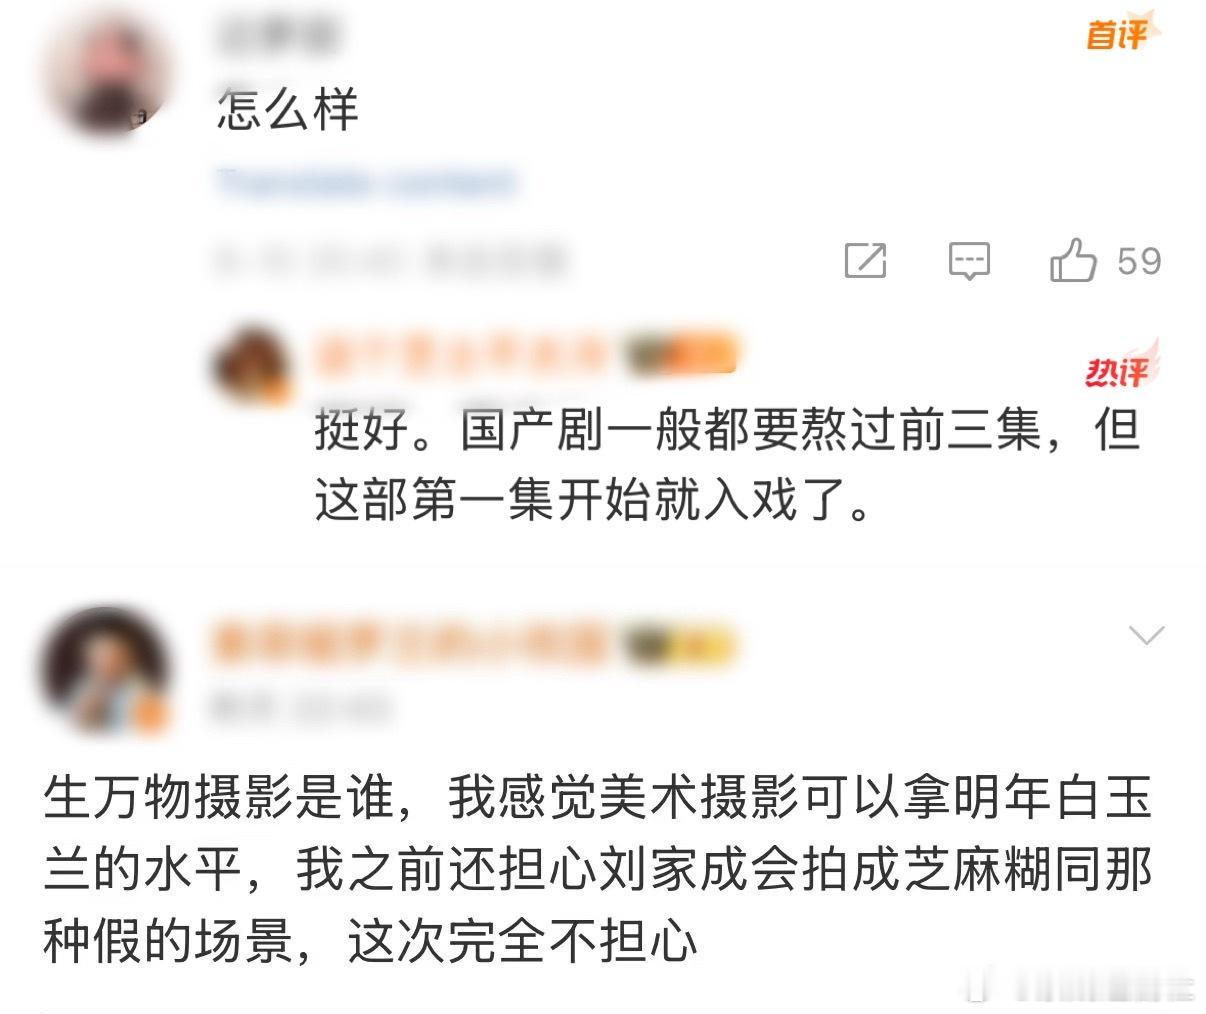This screenshot has width=1206, height=1014.
Task: Select the 怎么样 comment text
Action: tap(288, 109)
